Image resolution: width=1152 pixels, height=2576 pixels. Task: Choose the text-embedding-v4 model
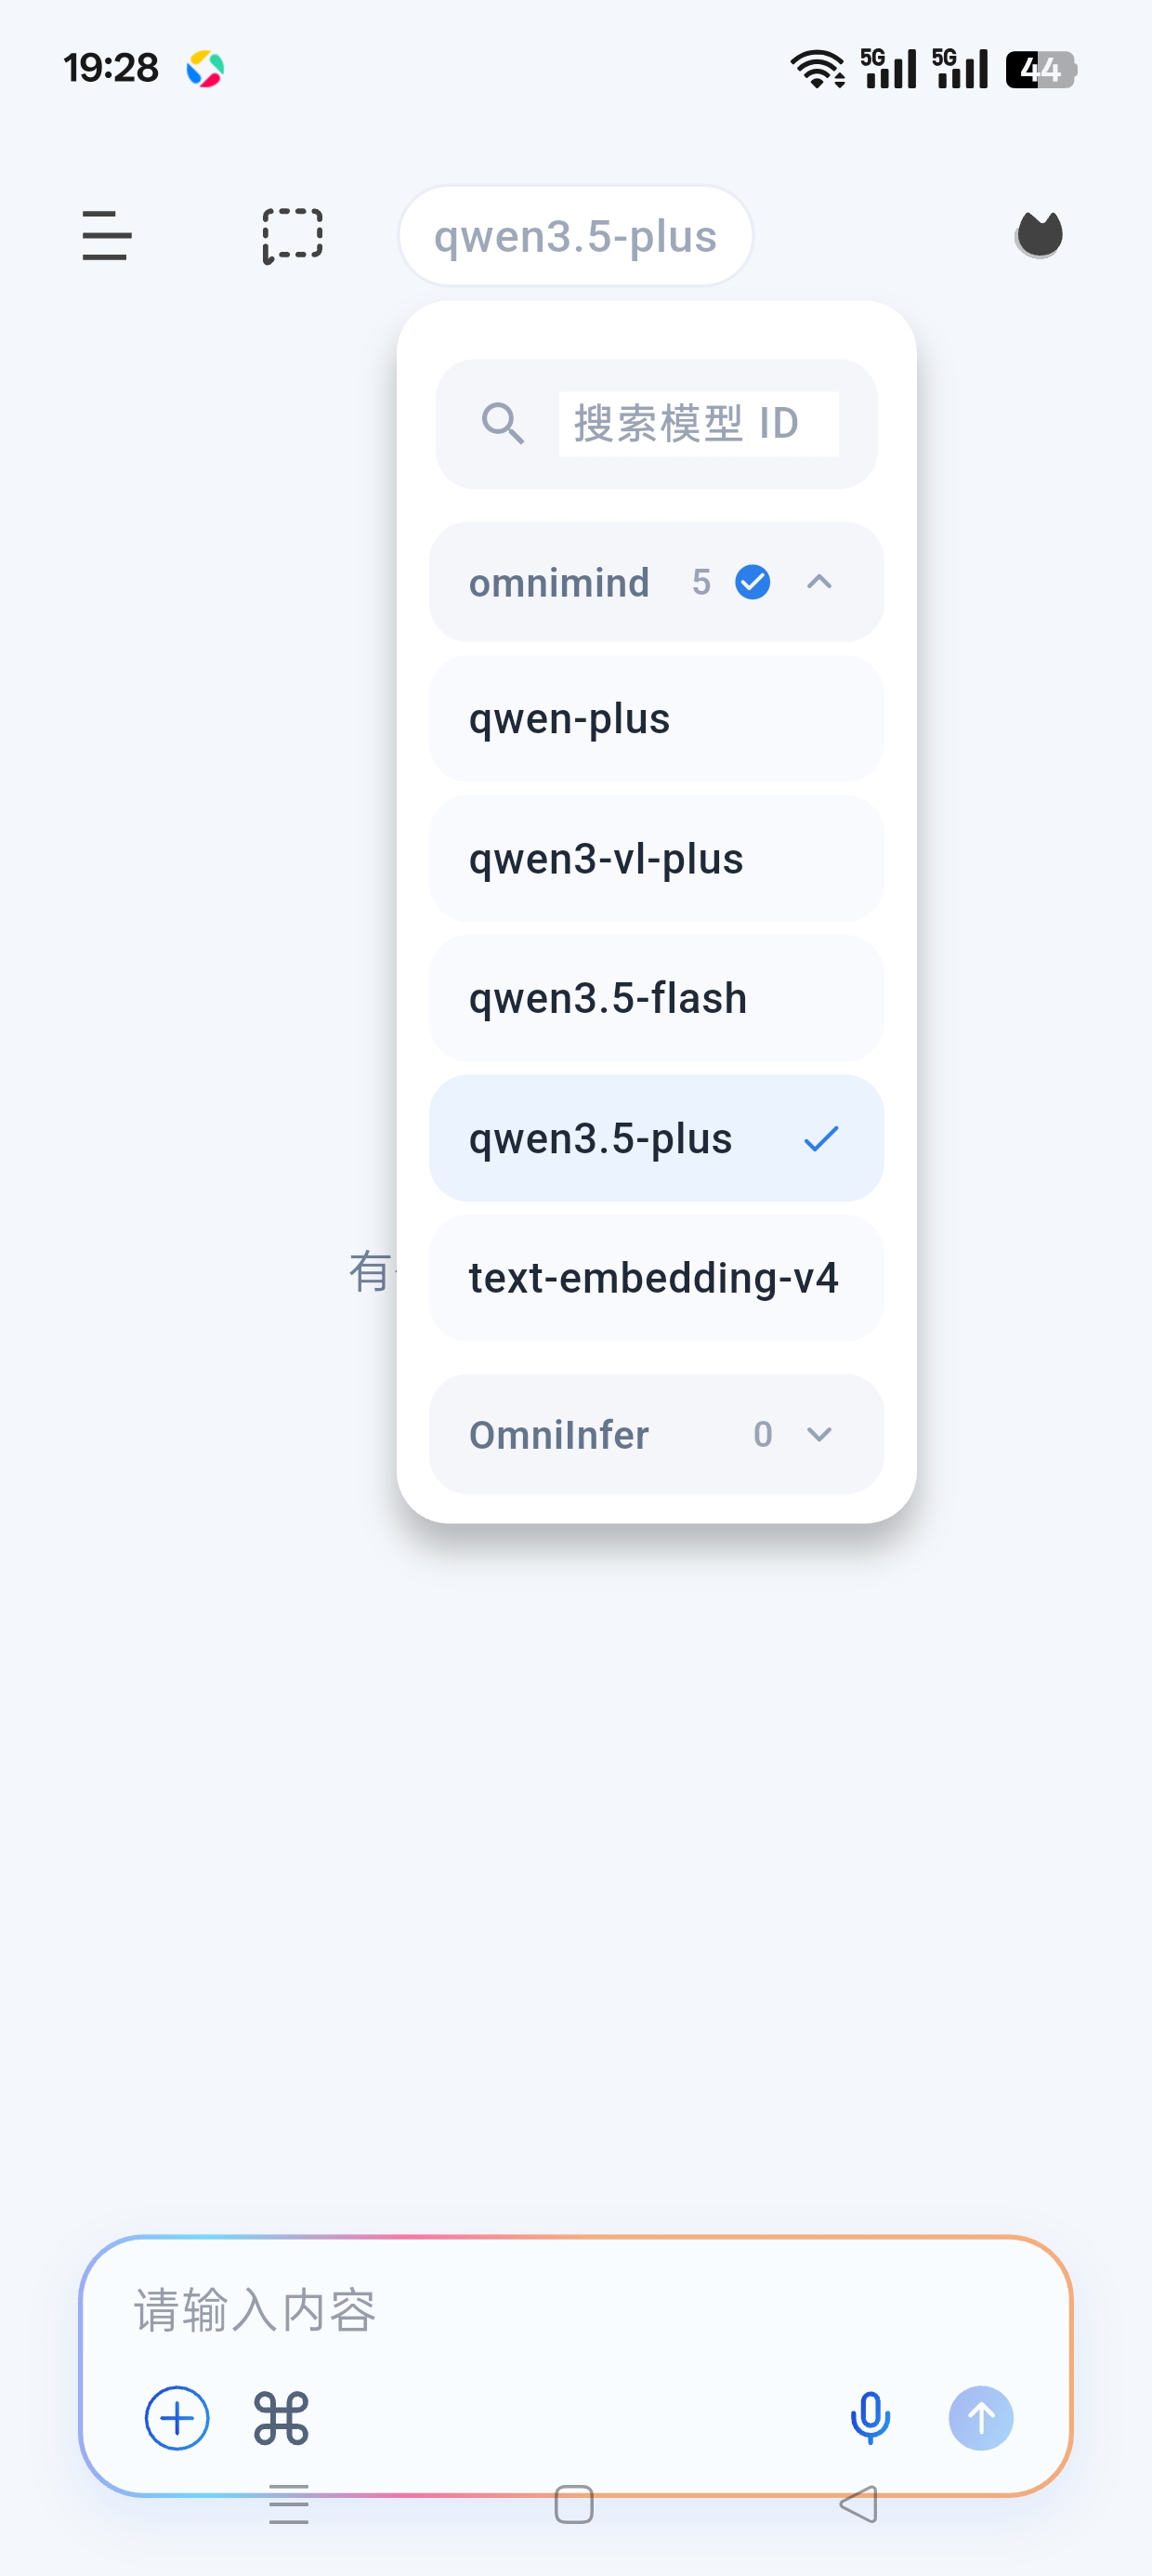(656, 1278)
